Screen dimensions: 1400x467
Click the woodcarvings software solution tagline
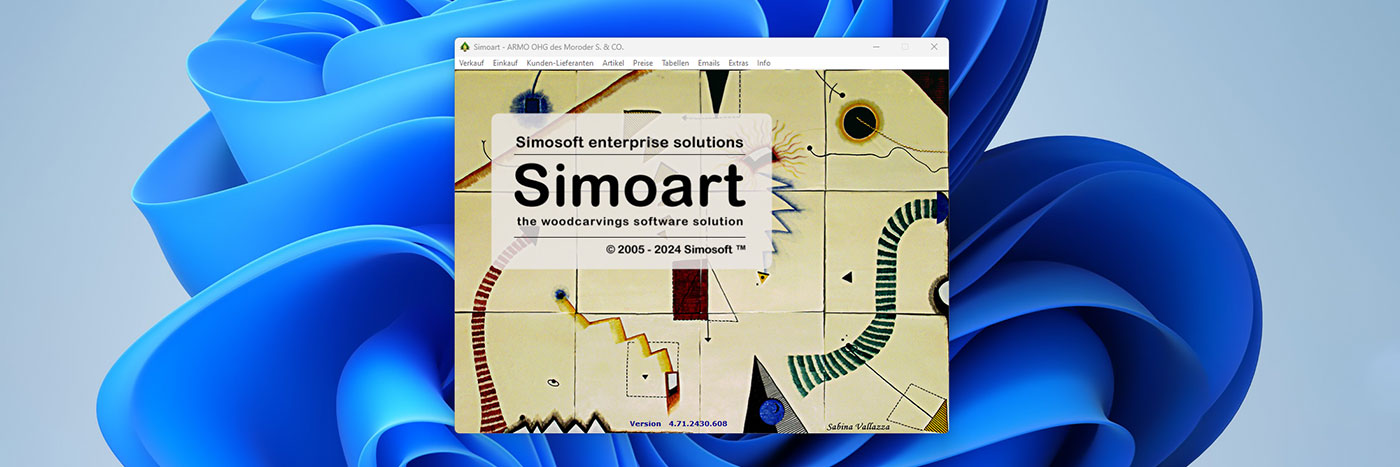point(630,221)
